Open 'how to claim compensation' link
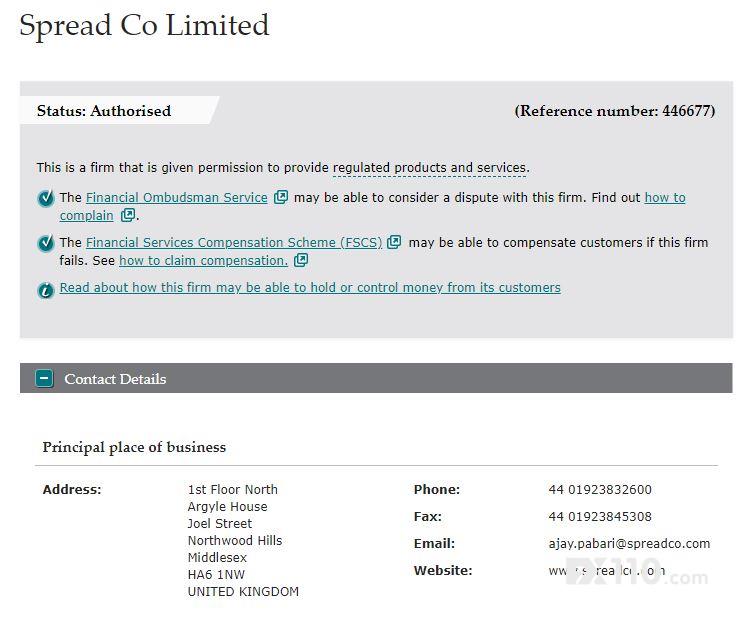Screen dimensions: 749x625 [204, 261]
